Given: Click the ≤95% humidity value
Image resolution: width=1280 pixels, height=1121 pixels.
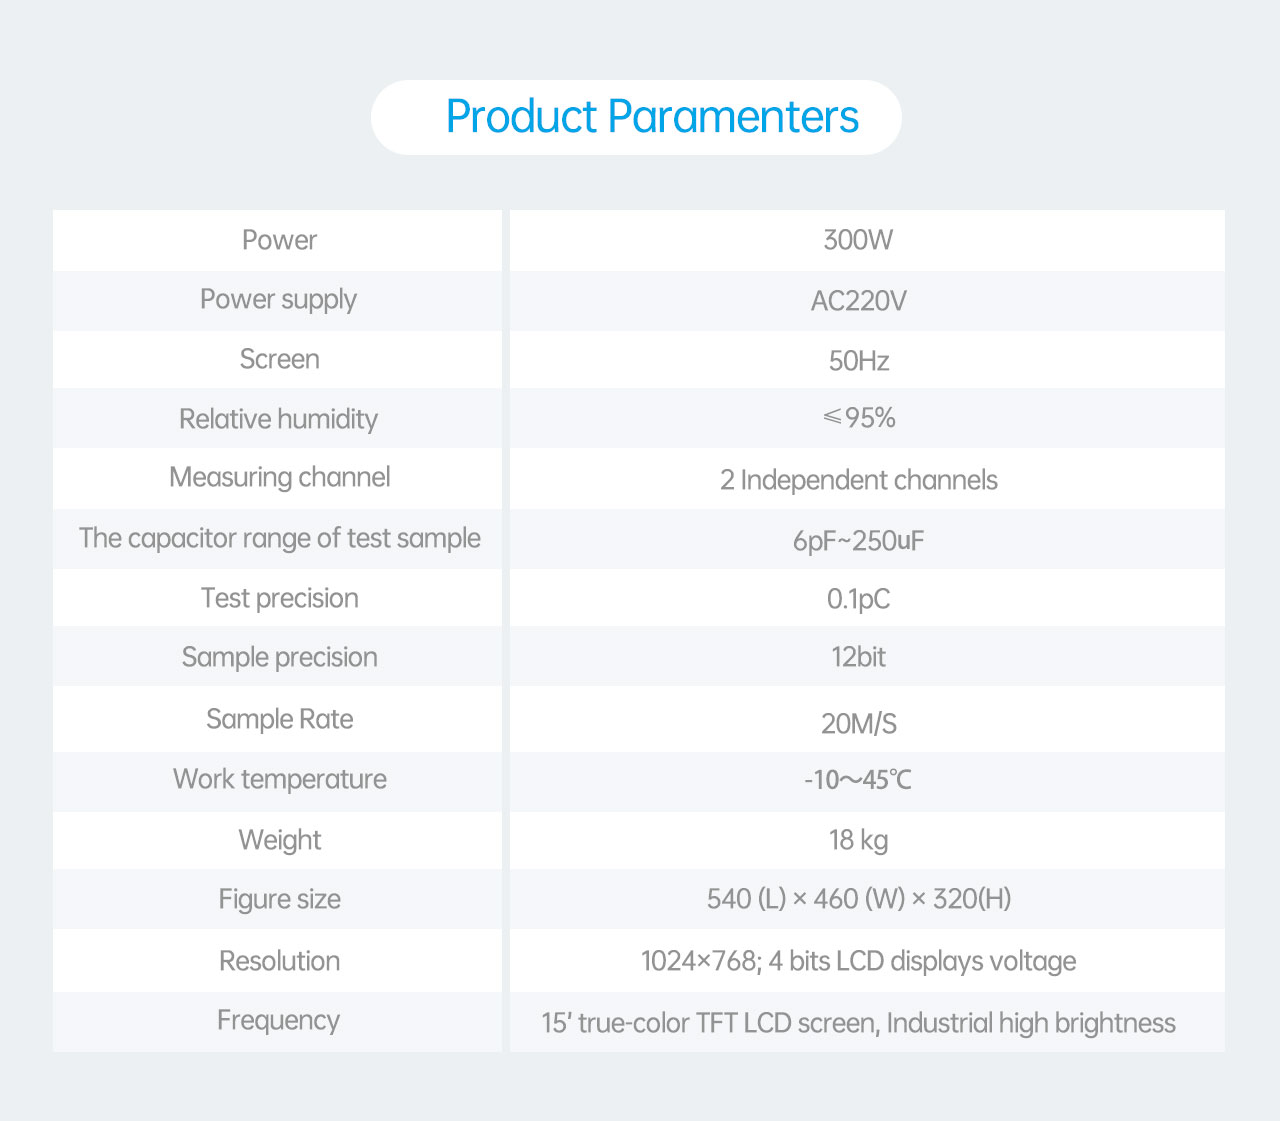Looking at the screenshot, I should tap(858, 418).
